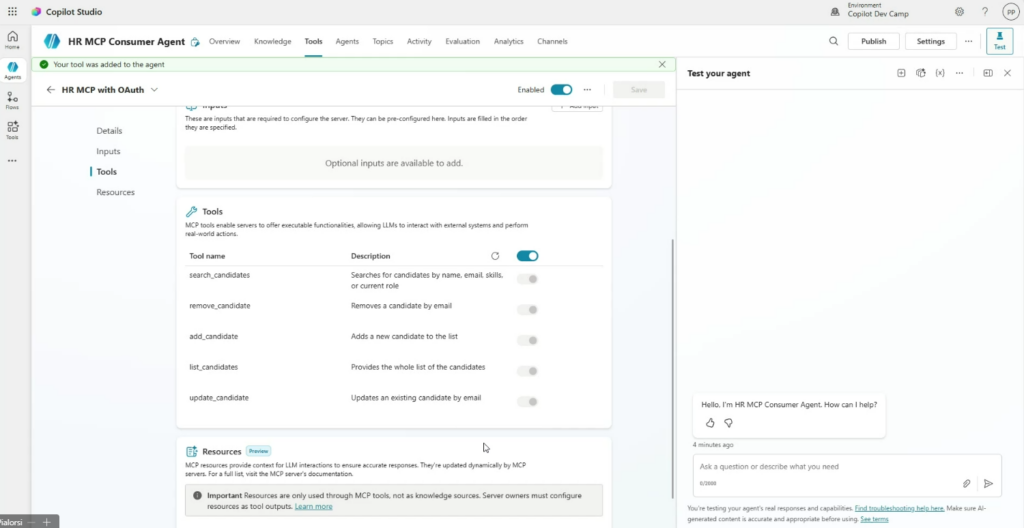Expand the HR MCP with OAuth dropdown chevron
Screen dimensions: 1024x528
[x=154, y=90]
